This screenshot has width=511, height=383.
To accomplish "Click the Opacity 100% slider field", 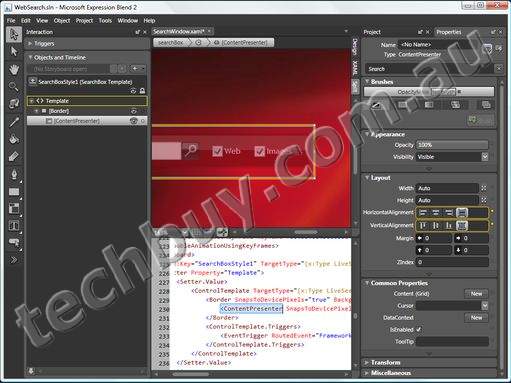I will pyautogui.click(x=452, y=145).
